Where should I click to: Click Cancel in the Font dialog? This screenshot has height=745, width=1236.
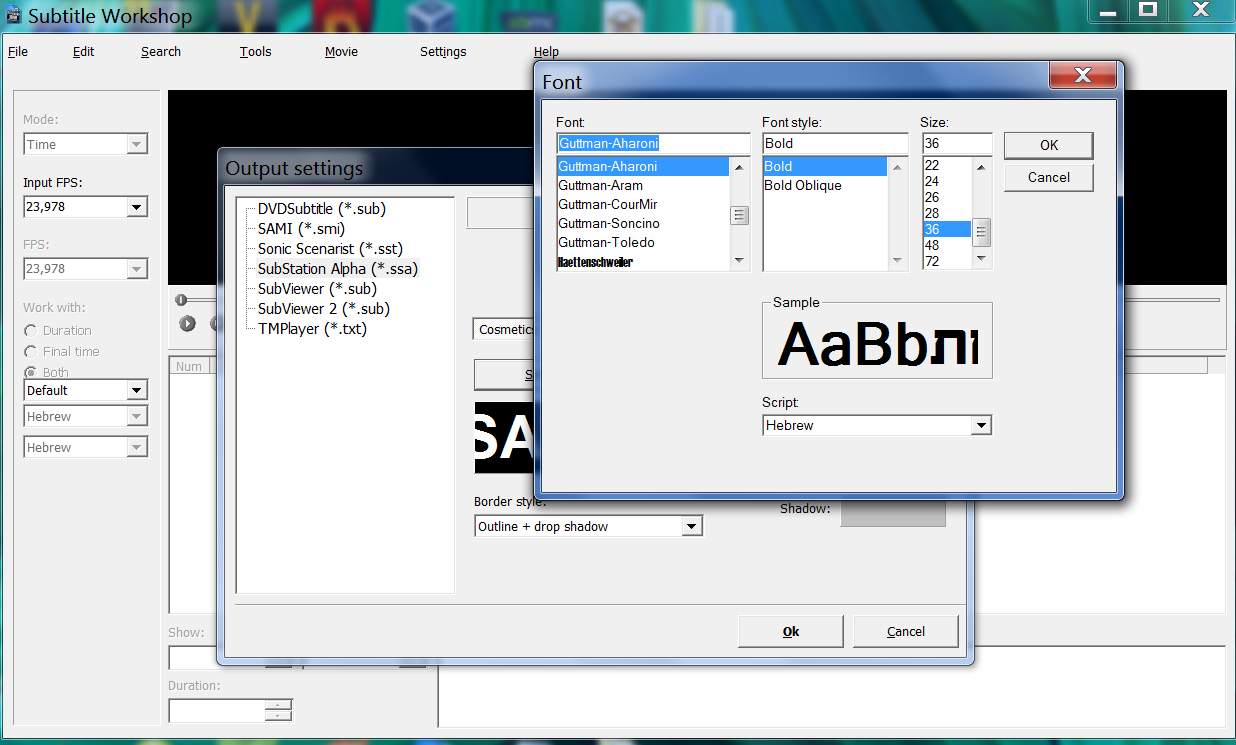1049,178
